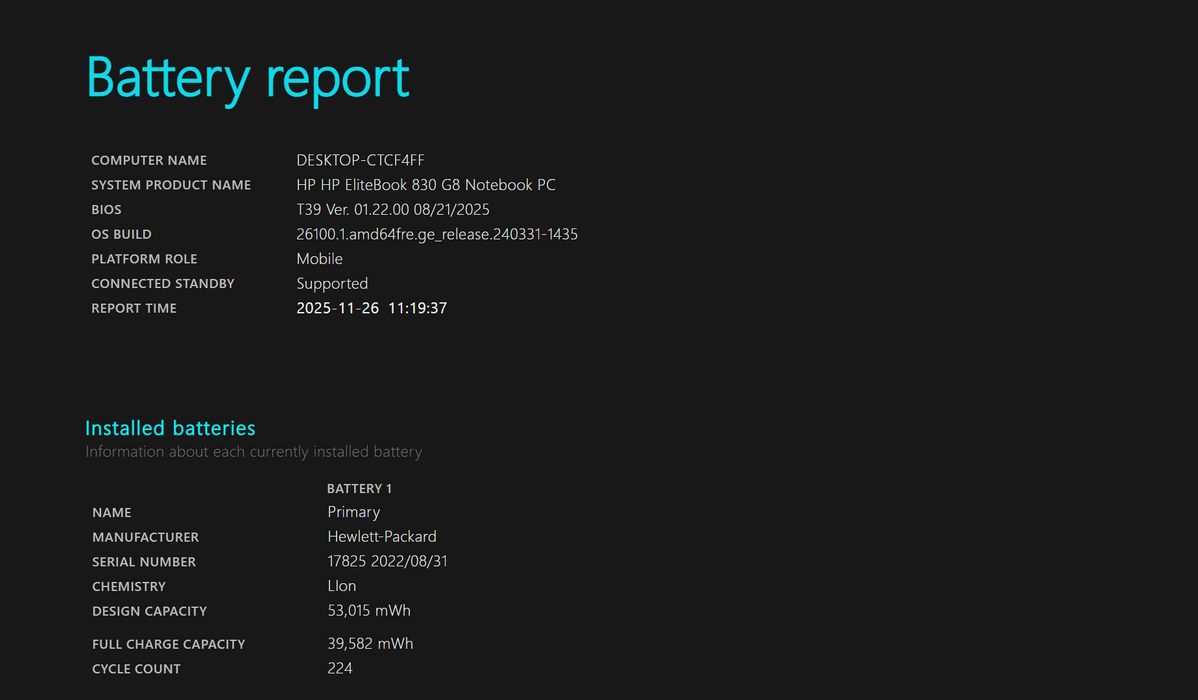This screenshot has height=700, width=1198.
Task: Click the Supported connected standby value
Action: coord(332,284)
